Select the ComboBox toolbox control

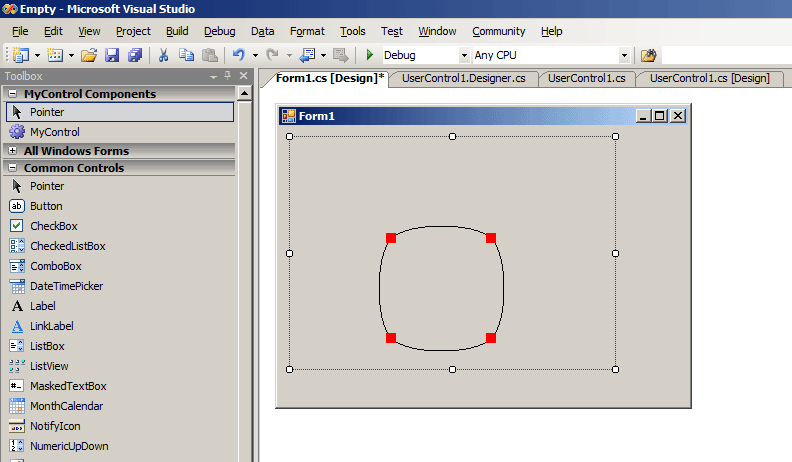point(120,266)
